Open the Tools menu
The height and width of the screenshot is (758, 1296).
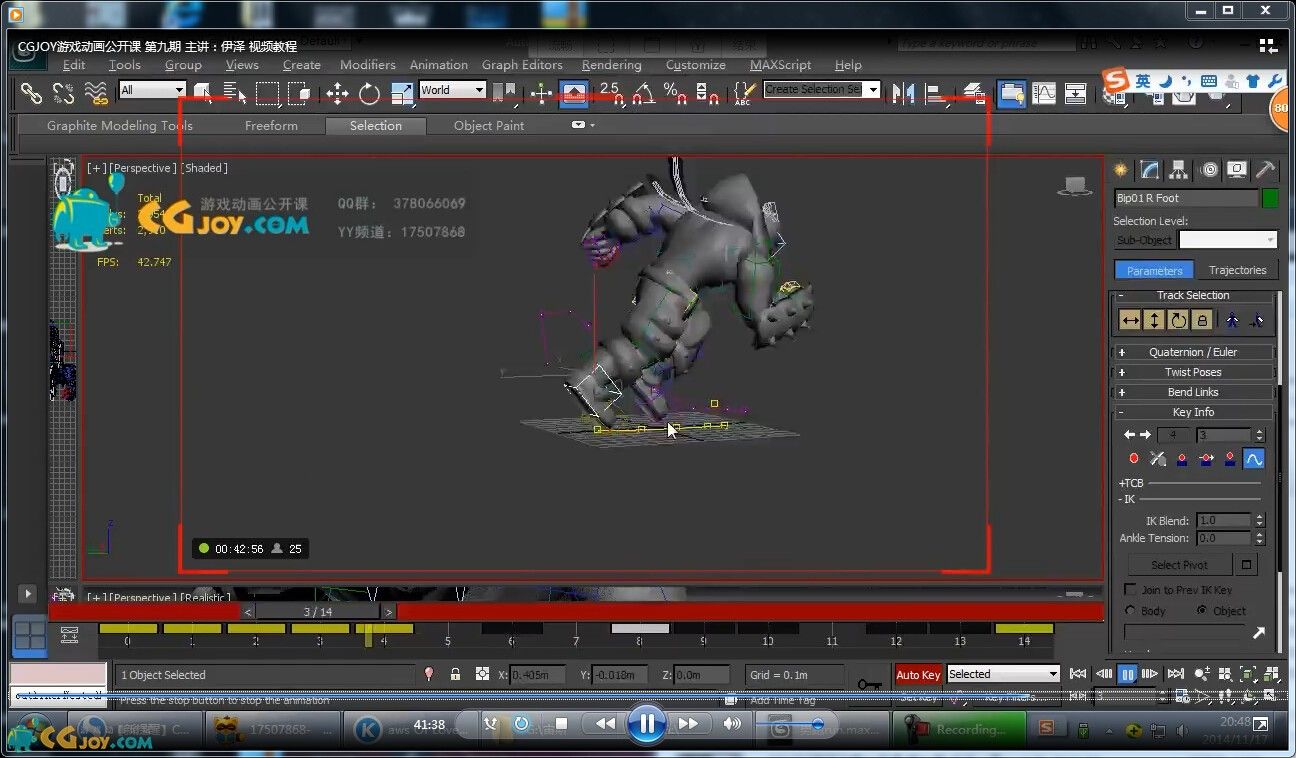coord(125,65)
